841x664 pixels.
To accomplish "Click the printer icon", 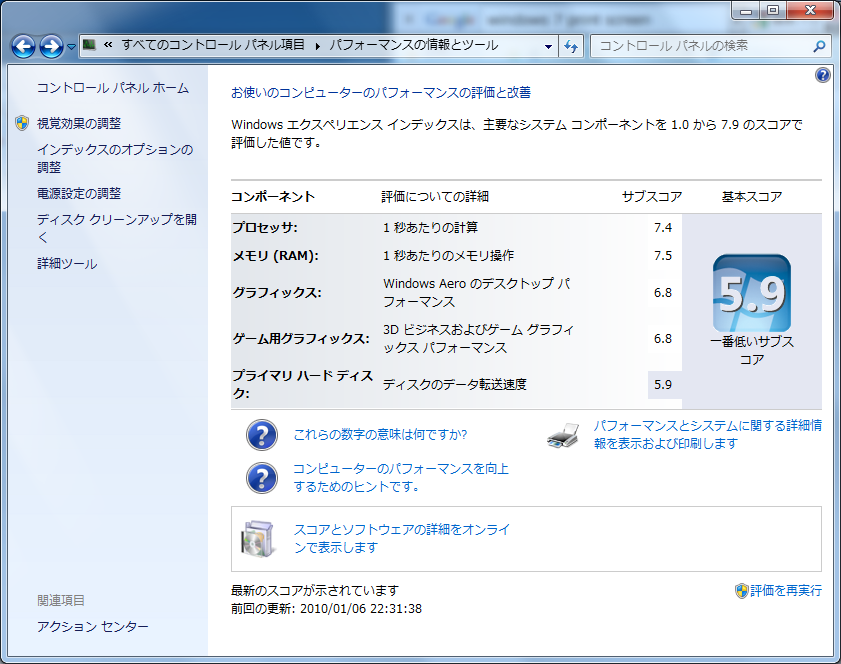I will (x=563, y=435).
